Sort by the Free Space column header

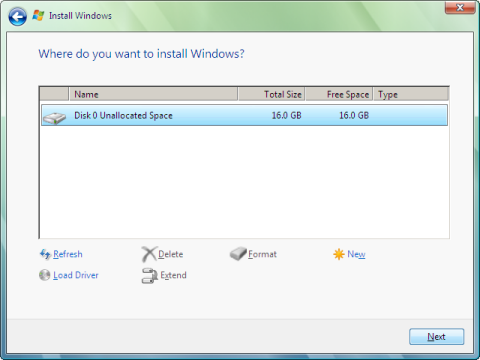339,94
